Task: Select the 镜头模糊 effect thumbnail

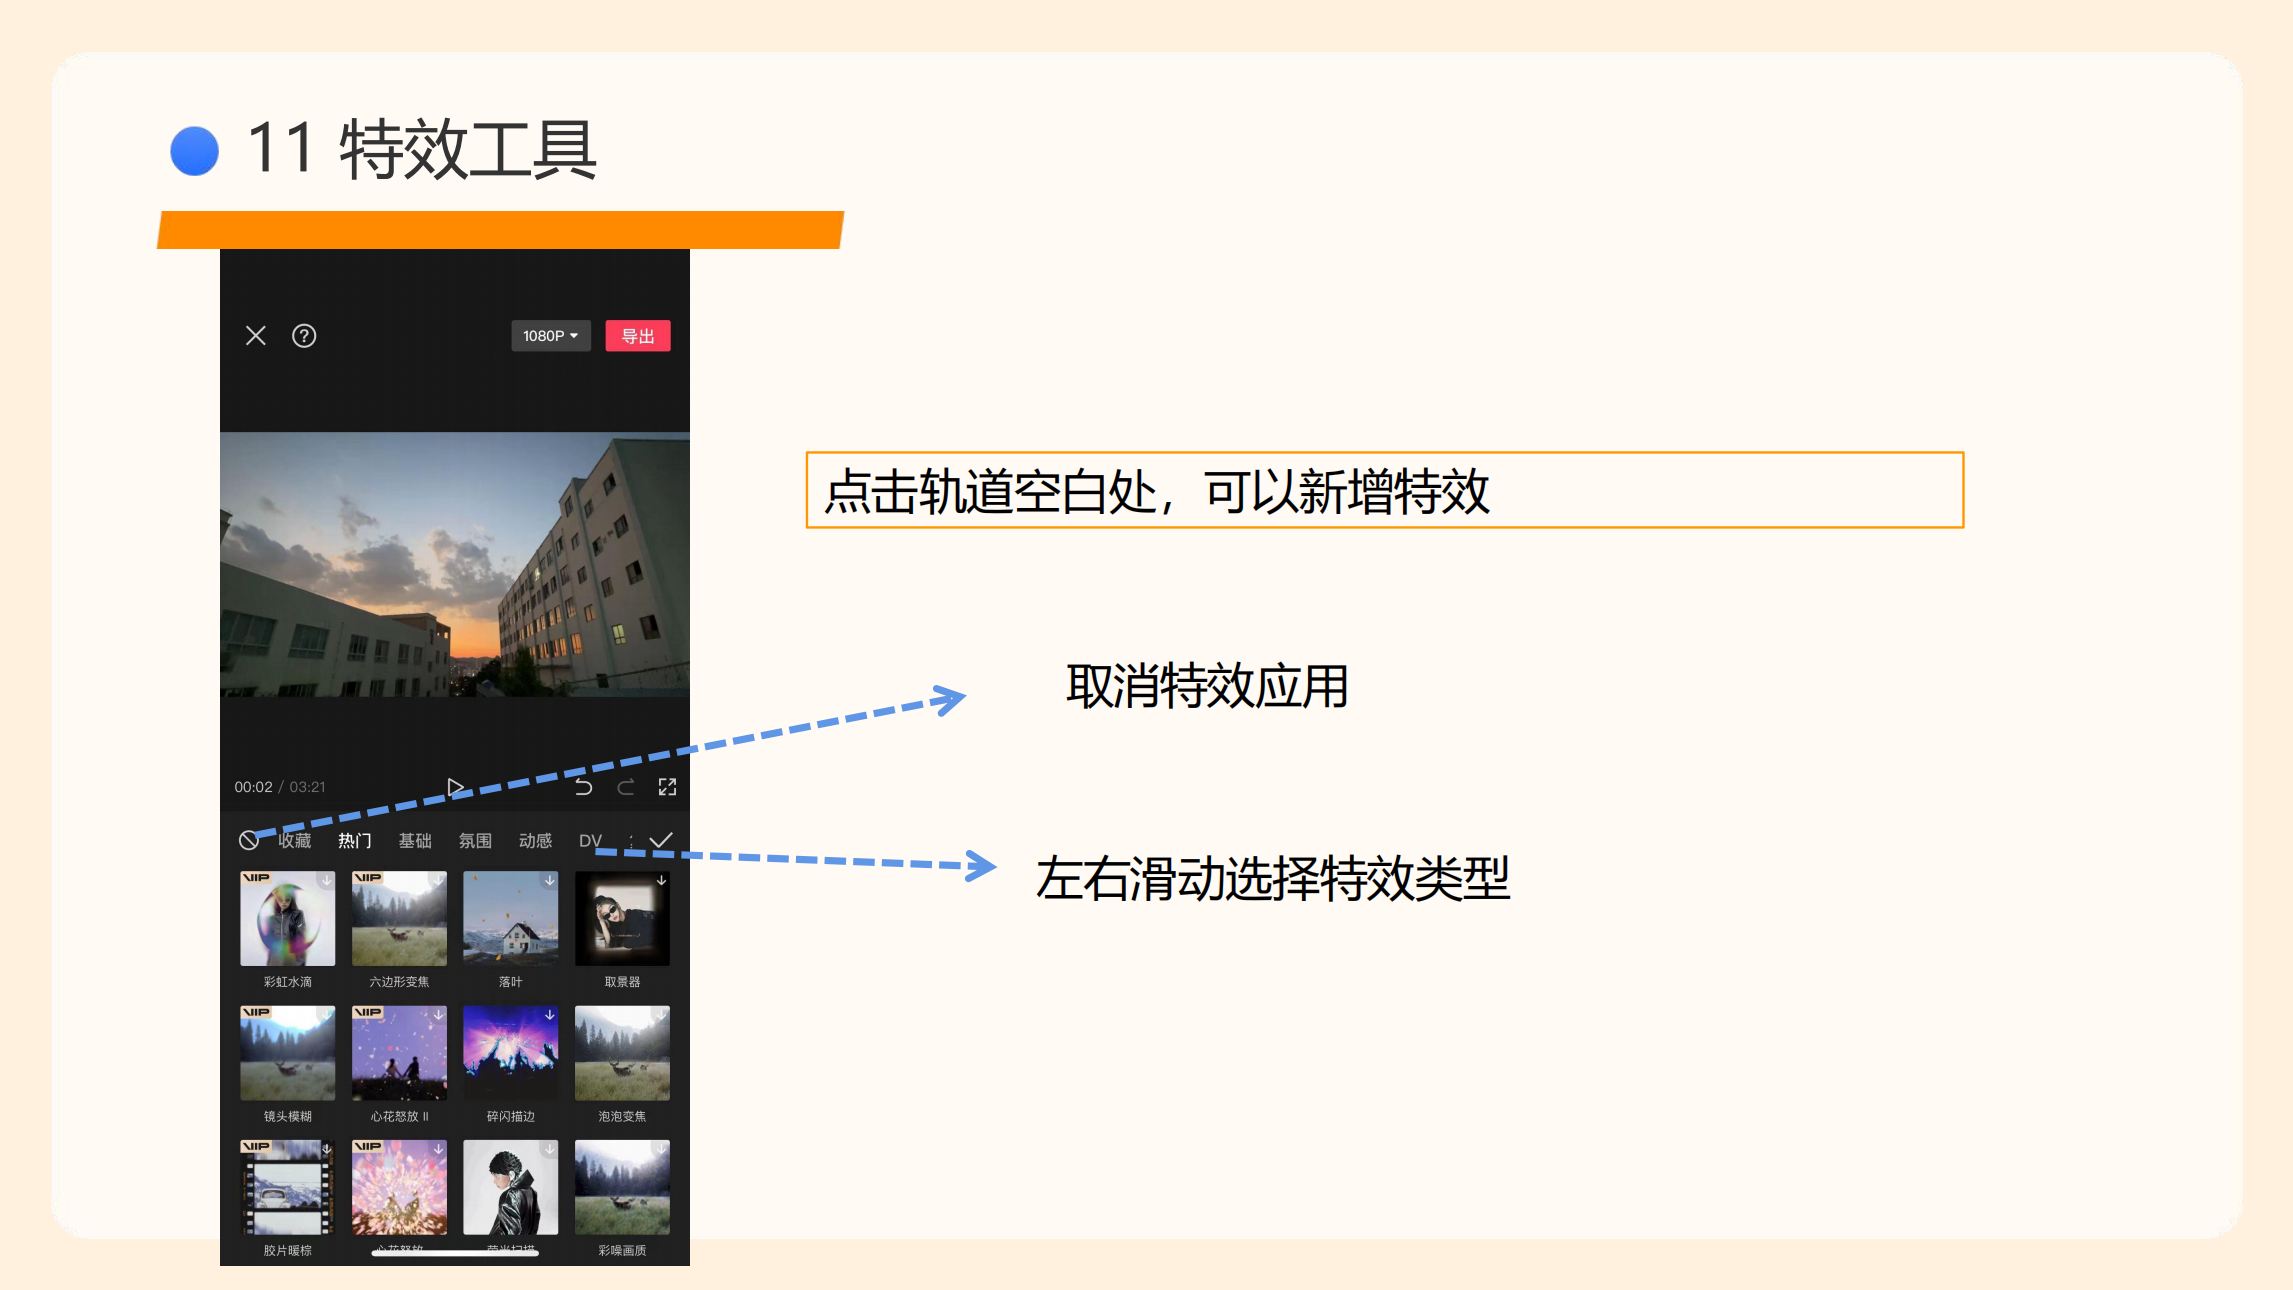Action: tap(288, 1053)
